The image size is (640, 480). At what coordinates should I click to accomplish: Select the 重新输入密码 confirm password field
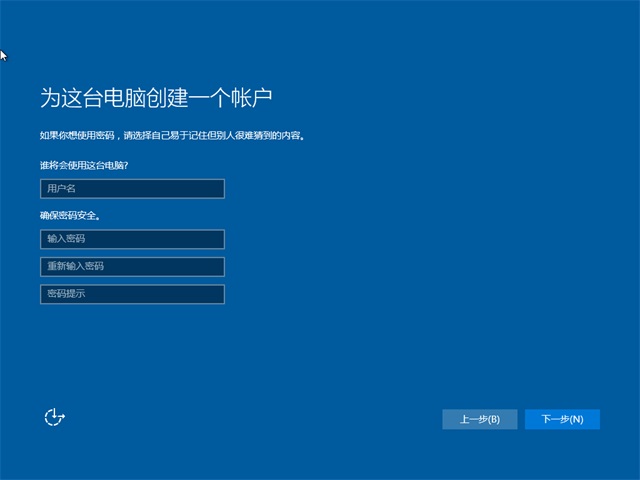132,267
